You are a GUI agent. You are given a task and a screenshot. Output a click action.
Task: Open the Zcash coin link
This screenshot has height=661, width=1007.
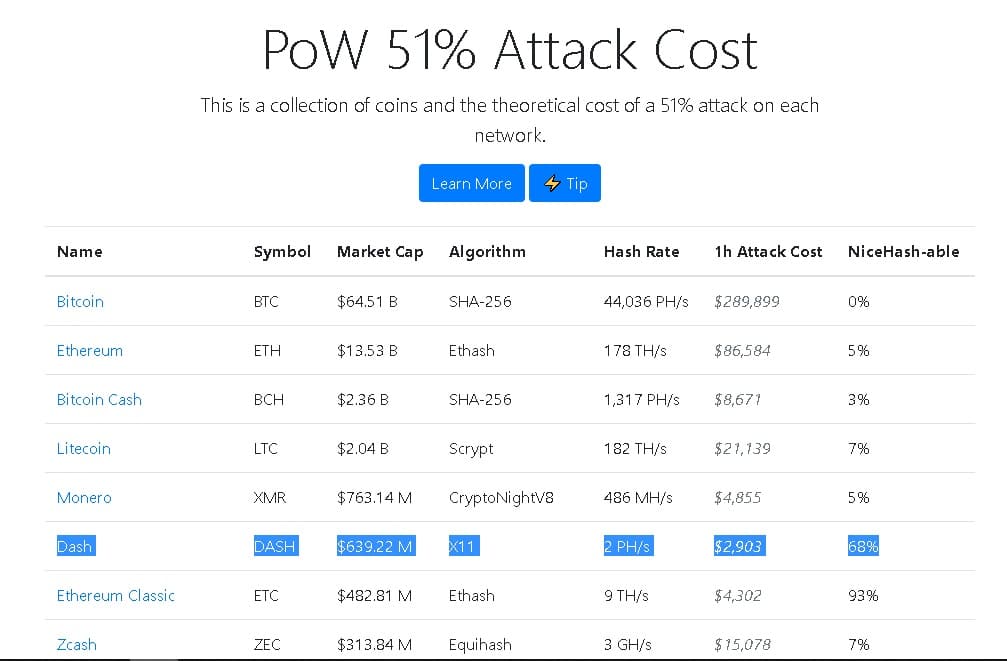[77, 644]
